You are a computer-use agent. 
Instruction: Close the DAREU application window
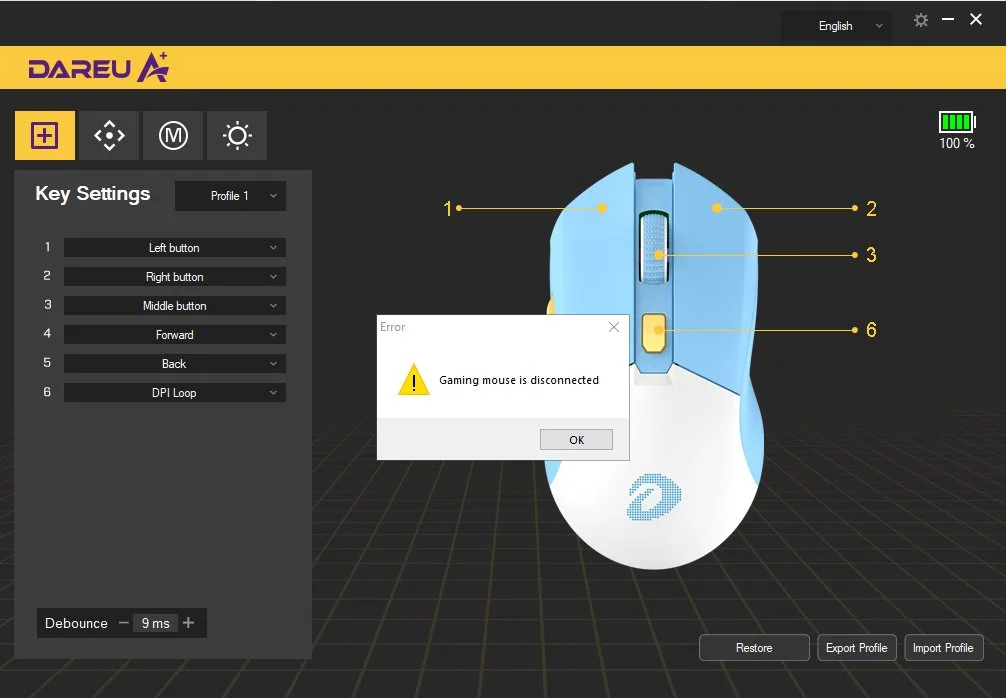point(976,19)
